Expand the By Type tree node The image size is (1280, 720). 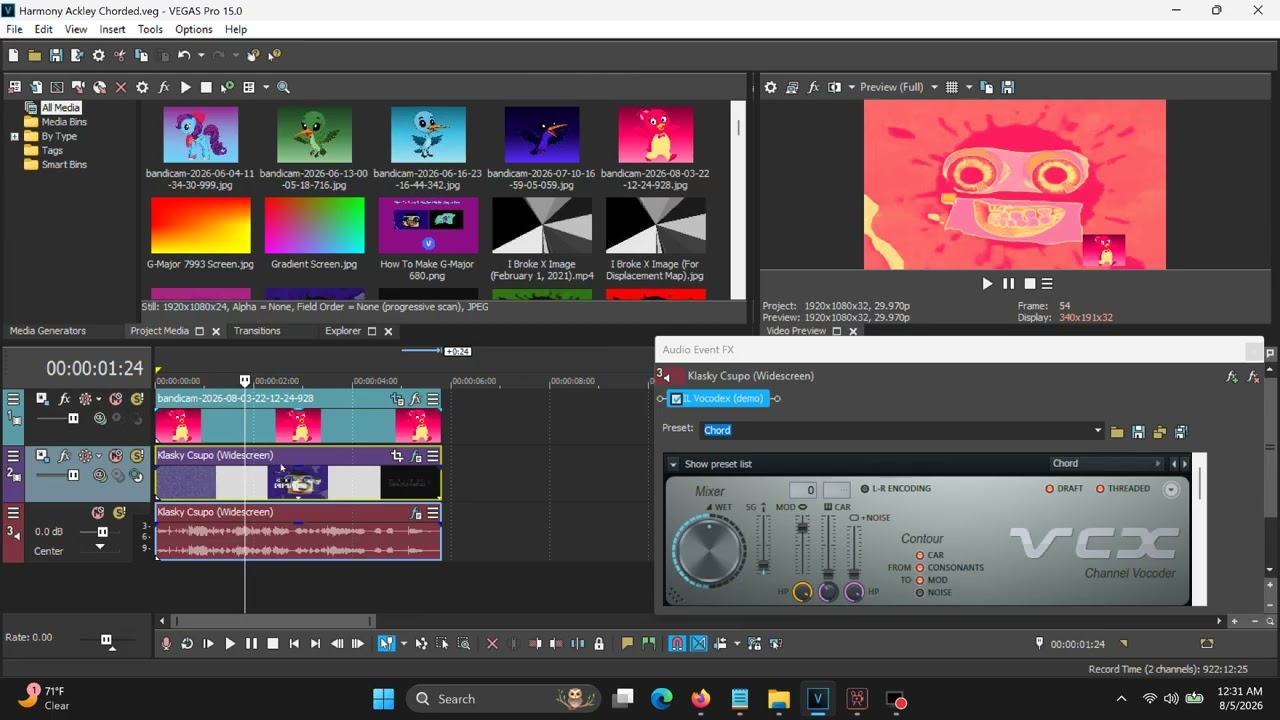pos(15,136)
